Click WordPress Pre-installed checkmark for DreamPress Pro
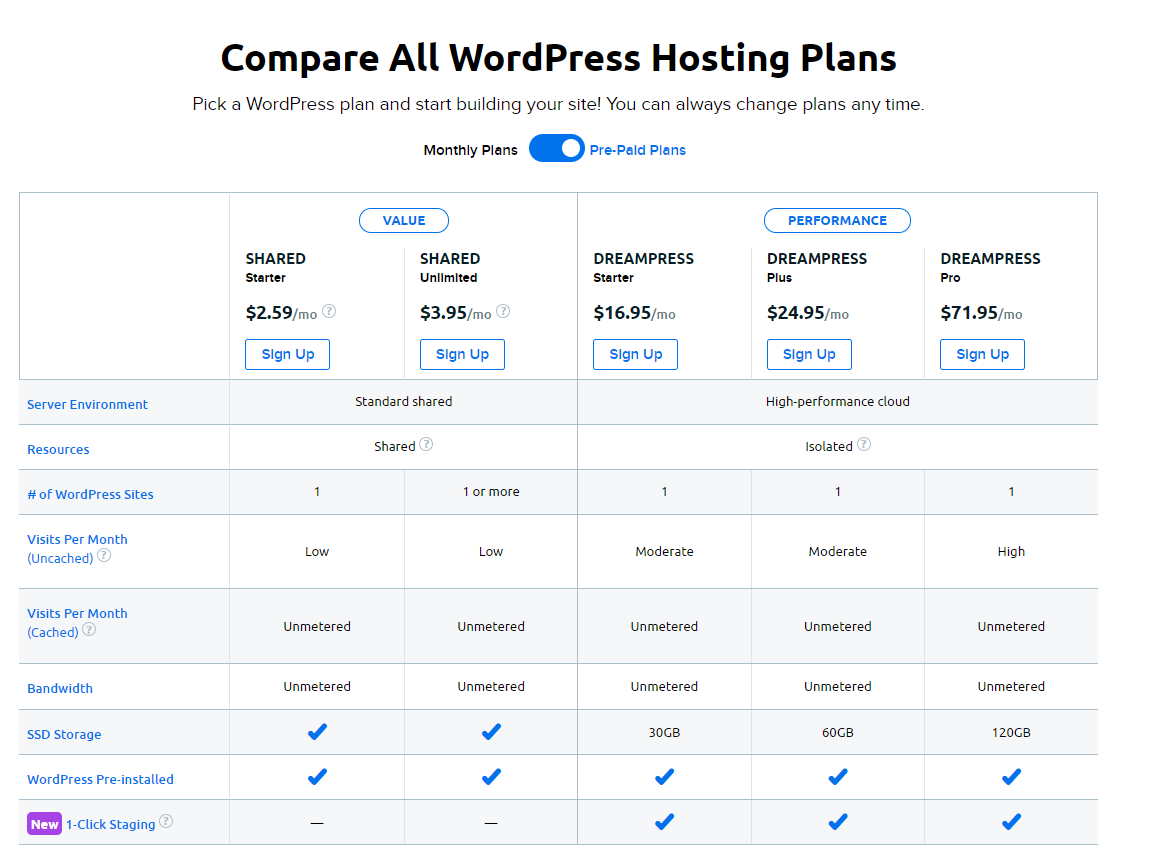Image resolution: width=1155 pixels, height=845 pixels. coord(1011,776)
